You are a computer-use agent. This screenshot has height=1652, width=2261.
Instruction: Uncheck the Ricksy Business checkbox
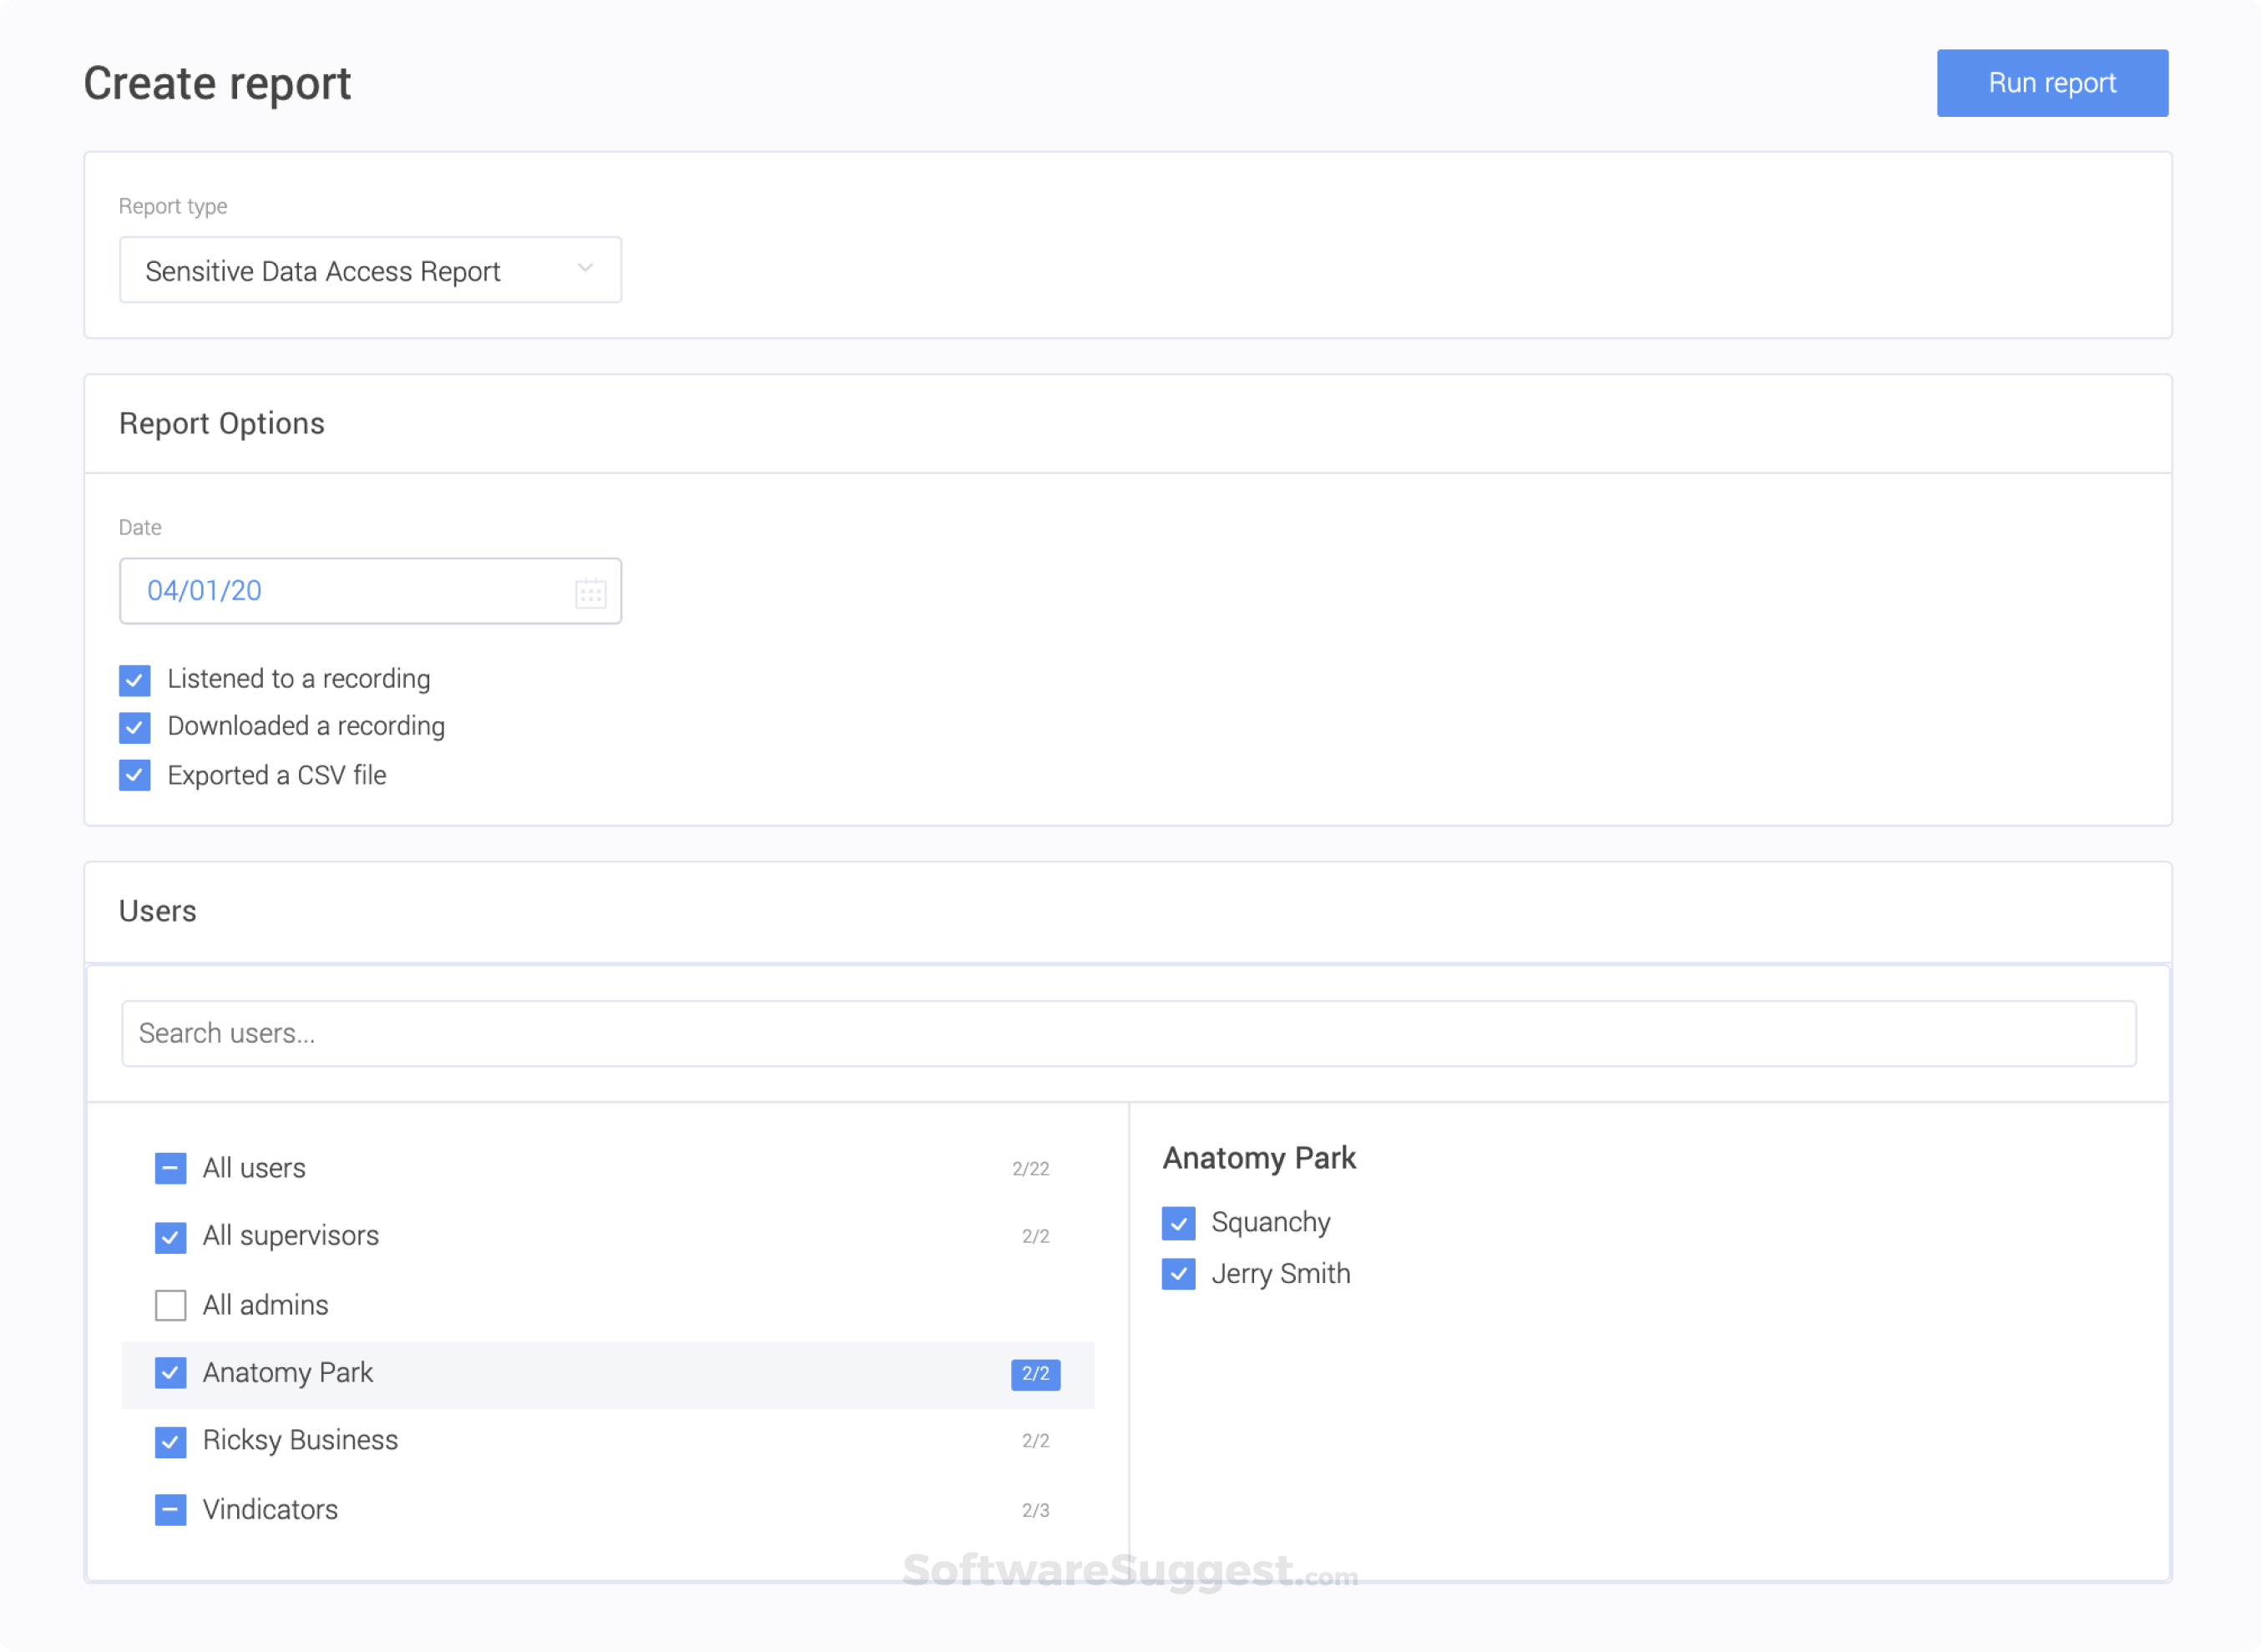pos(171,1441)
